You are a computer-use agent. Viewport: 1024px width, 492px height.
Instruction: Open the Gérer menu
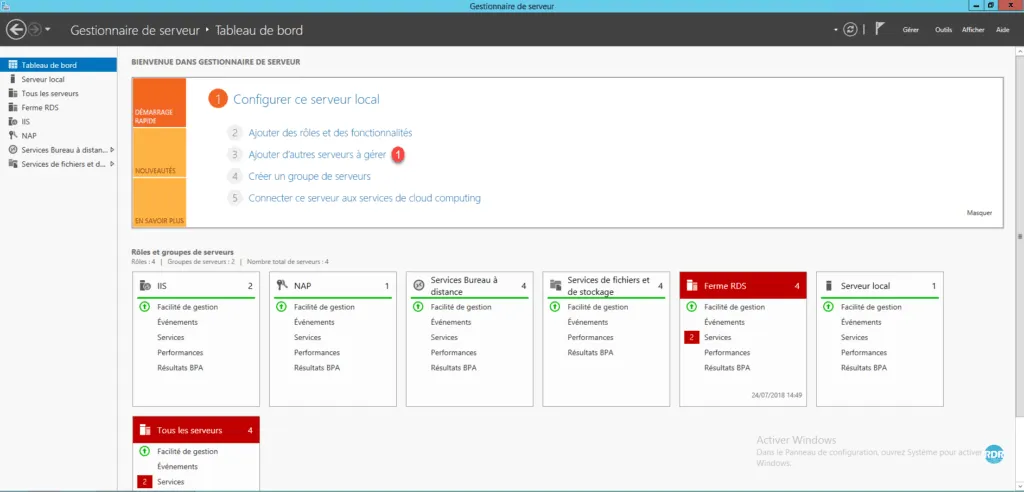911,30
